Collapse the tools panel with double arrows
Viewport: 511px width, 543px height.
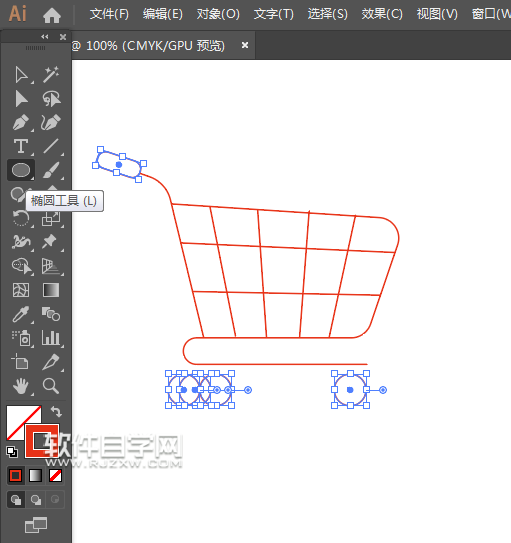click(x=45, y=37)
